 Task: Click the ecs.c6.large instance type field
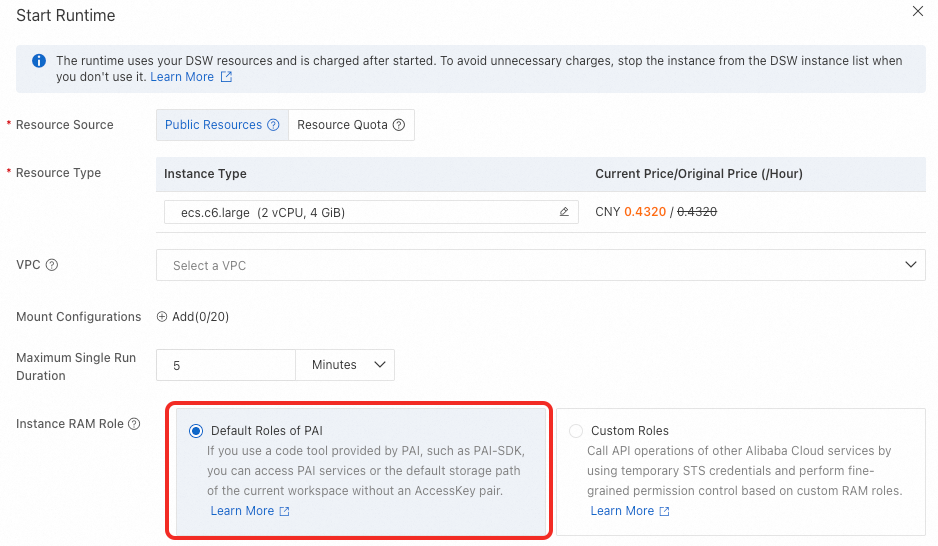(x=360, y=212)
